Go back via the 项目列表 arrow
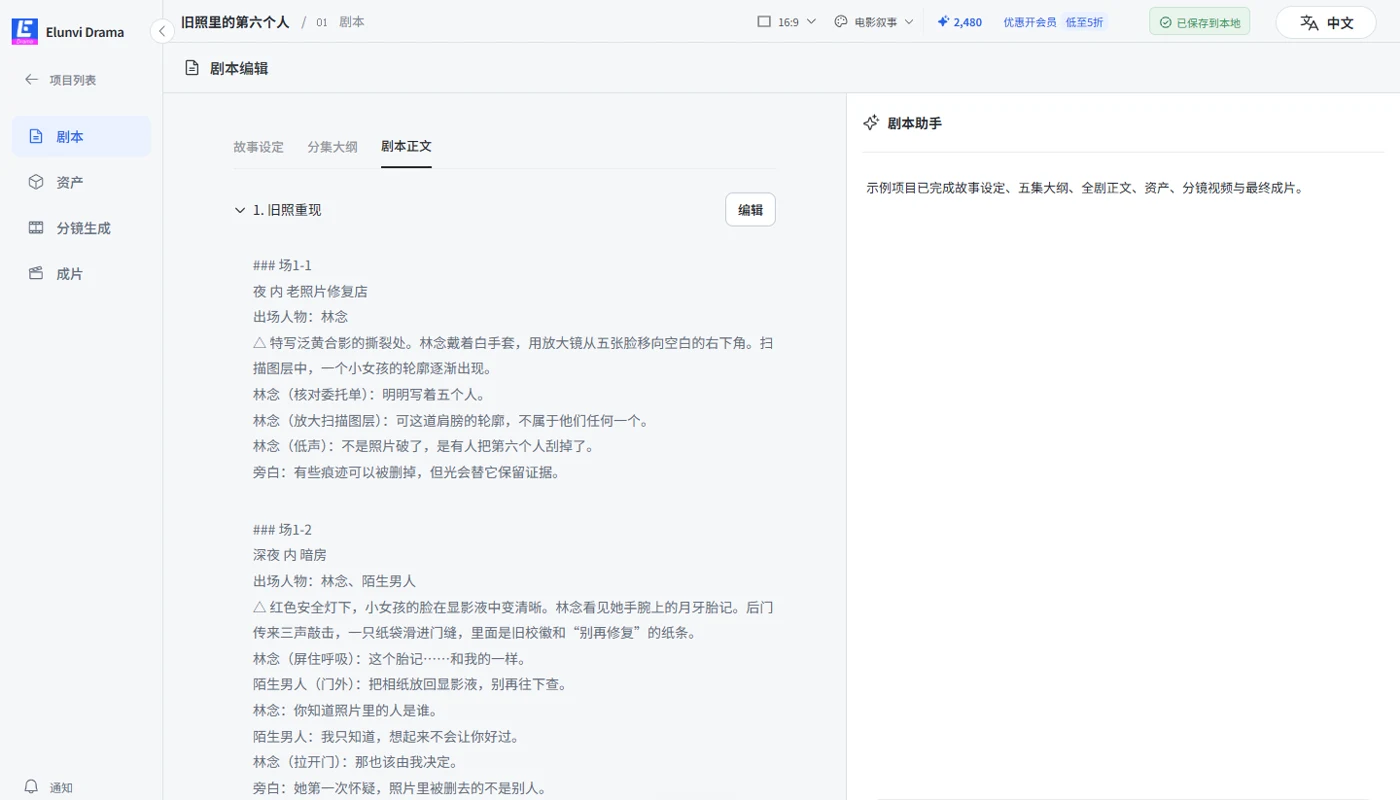The width and height of the screenshot is (1400, 800). [x=60, y=80]
